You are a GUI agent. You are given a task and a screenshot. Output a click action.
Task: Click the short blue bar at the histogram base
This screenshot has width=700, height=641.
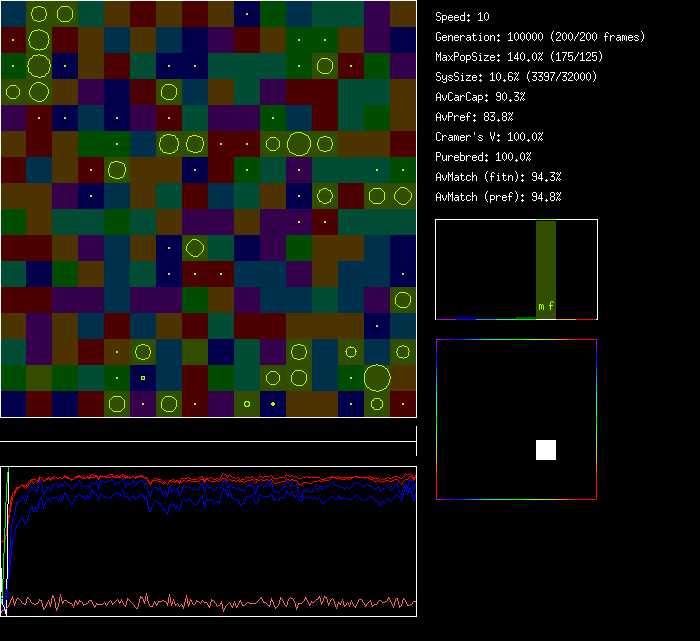point(465,317)
